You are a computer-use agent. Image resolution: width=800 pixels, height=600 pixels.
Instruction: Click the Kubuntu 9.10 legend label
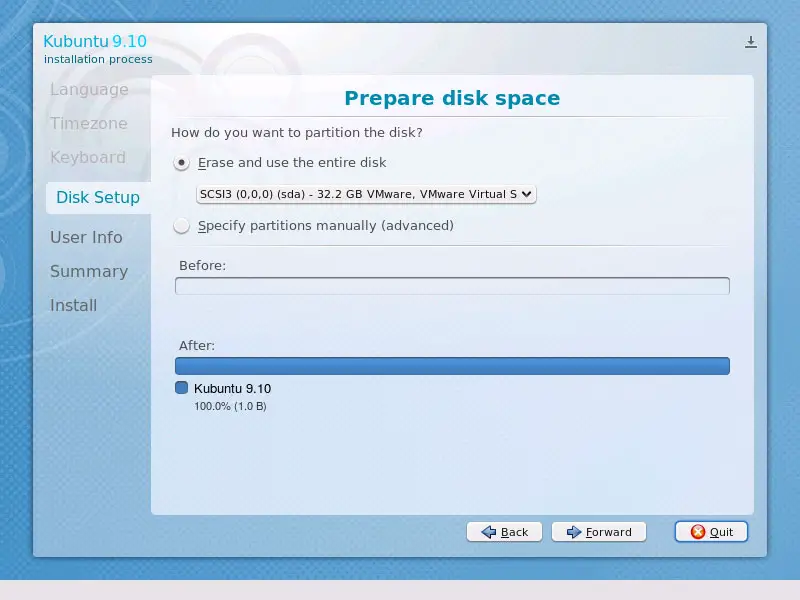point(232,389)
